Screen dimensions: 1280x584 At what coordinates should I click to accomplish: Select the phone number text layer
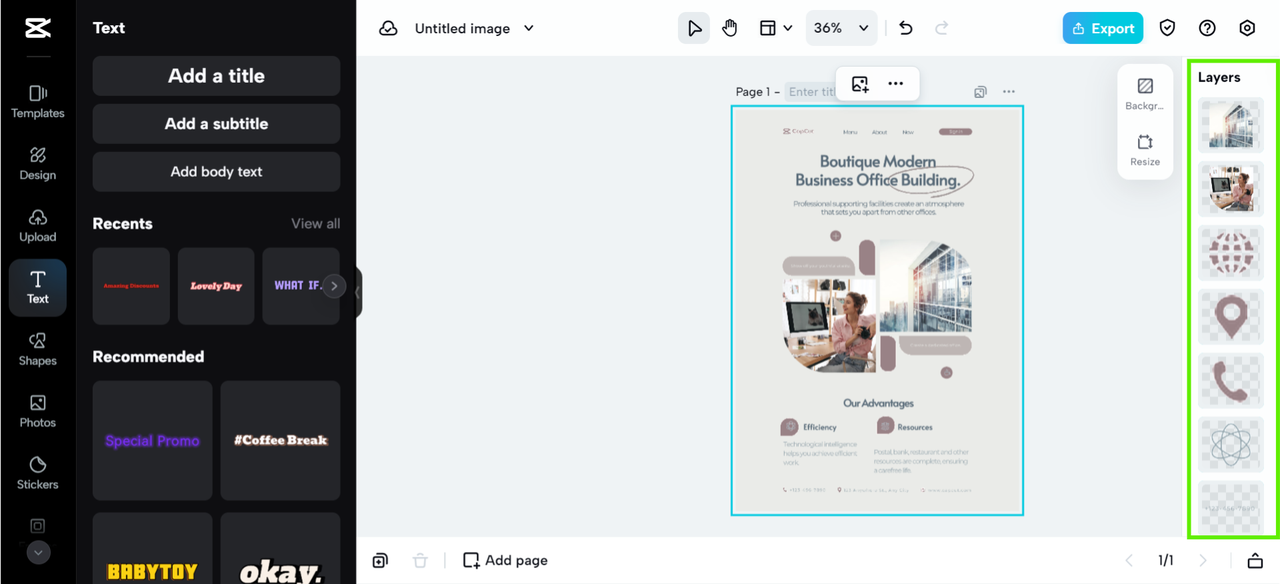point(1231,507)
